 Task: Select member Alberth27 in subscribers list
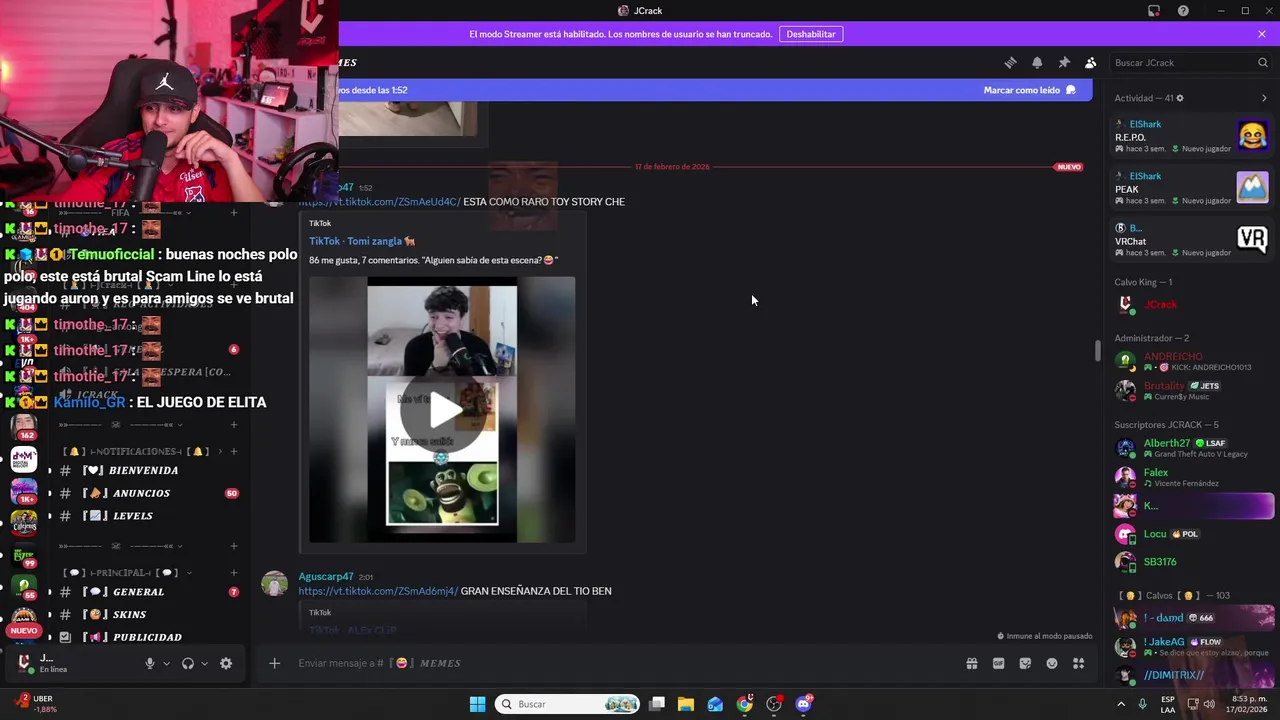tap(1191, 448)
